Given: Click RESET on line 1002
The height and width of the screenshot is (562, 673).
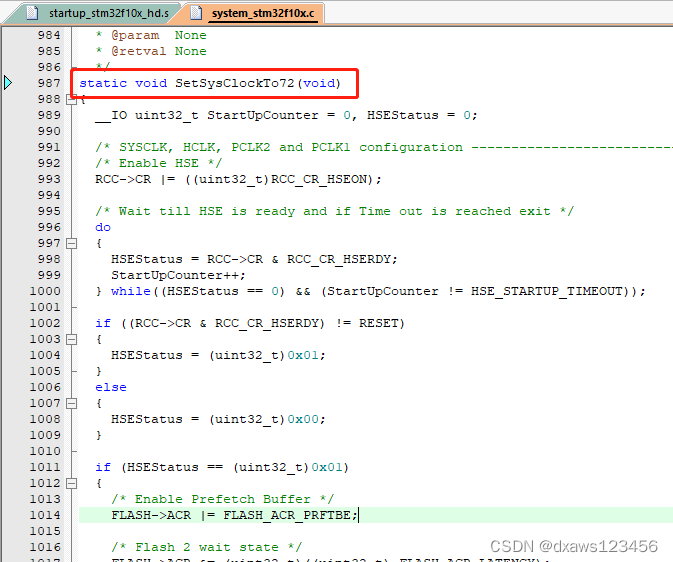Looking at the screenshot, I should click(x=379, y=323).
